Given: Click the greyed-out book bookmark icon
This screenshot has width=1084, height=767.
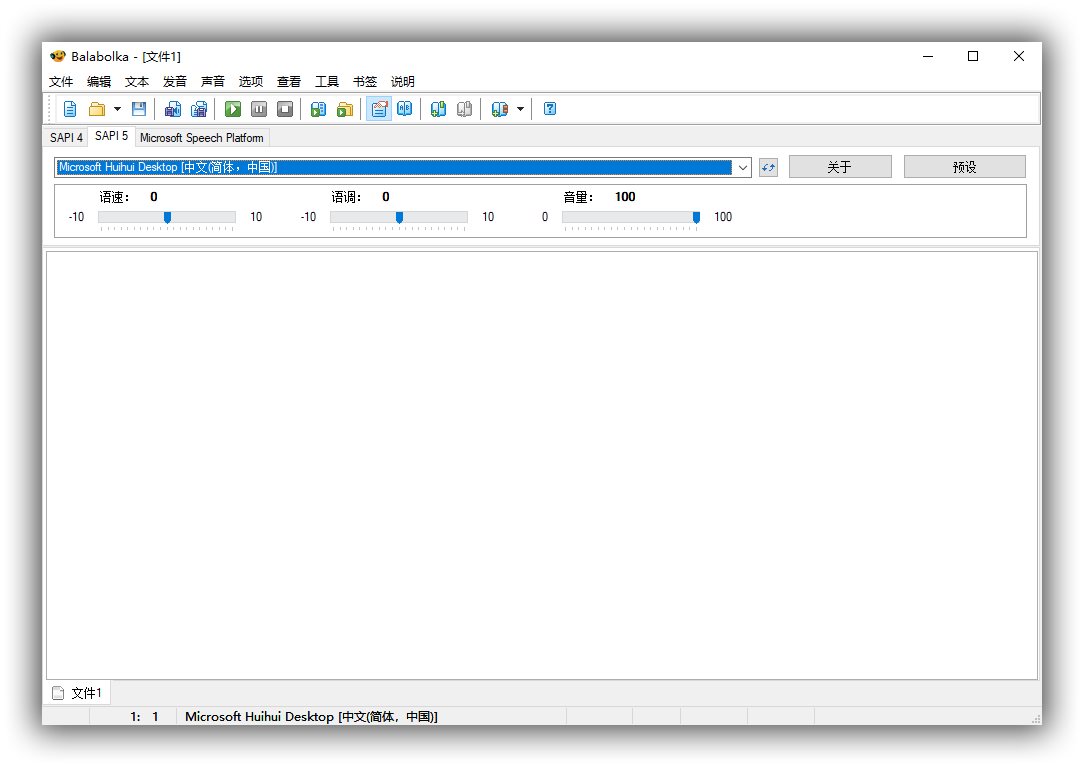Looking at the screenshot, I should tap(465, 109).
